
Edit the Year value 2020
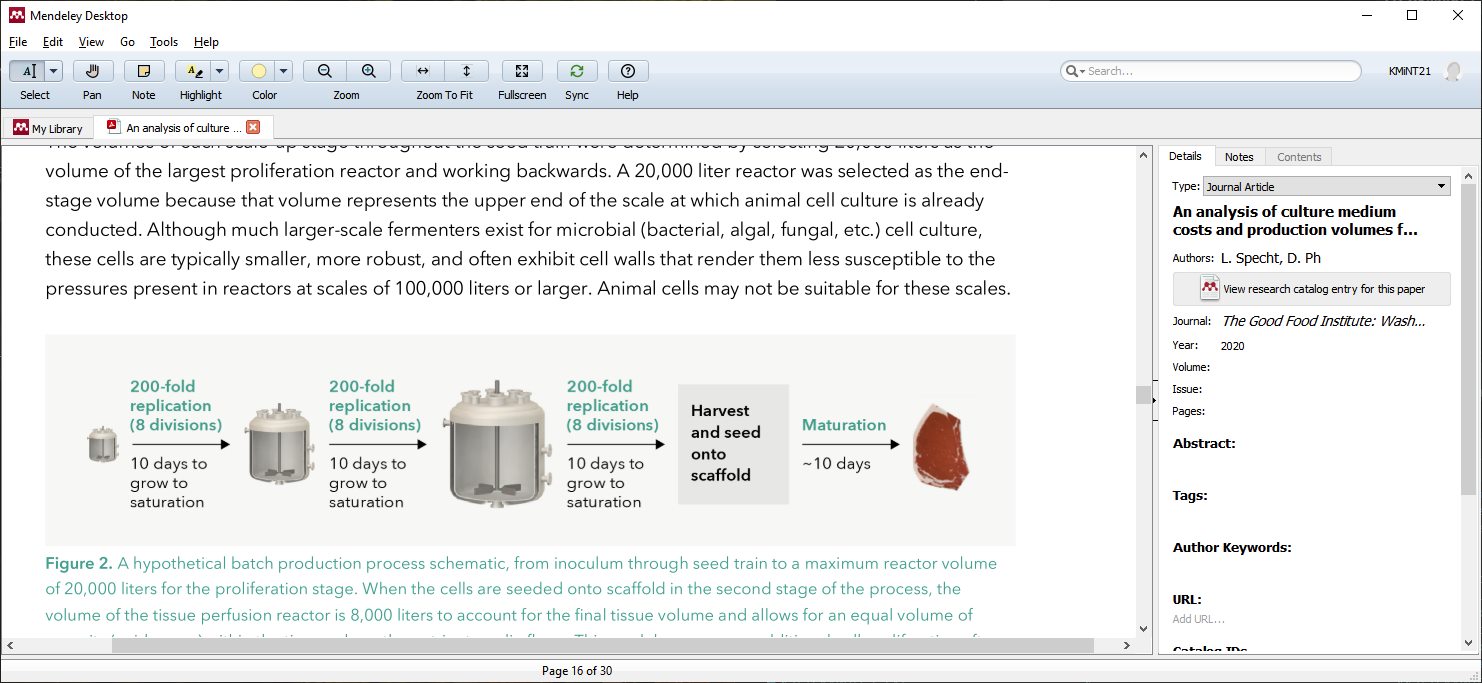coord(1234,346)
